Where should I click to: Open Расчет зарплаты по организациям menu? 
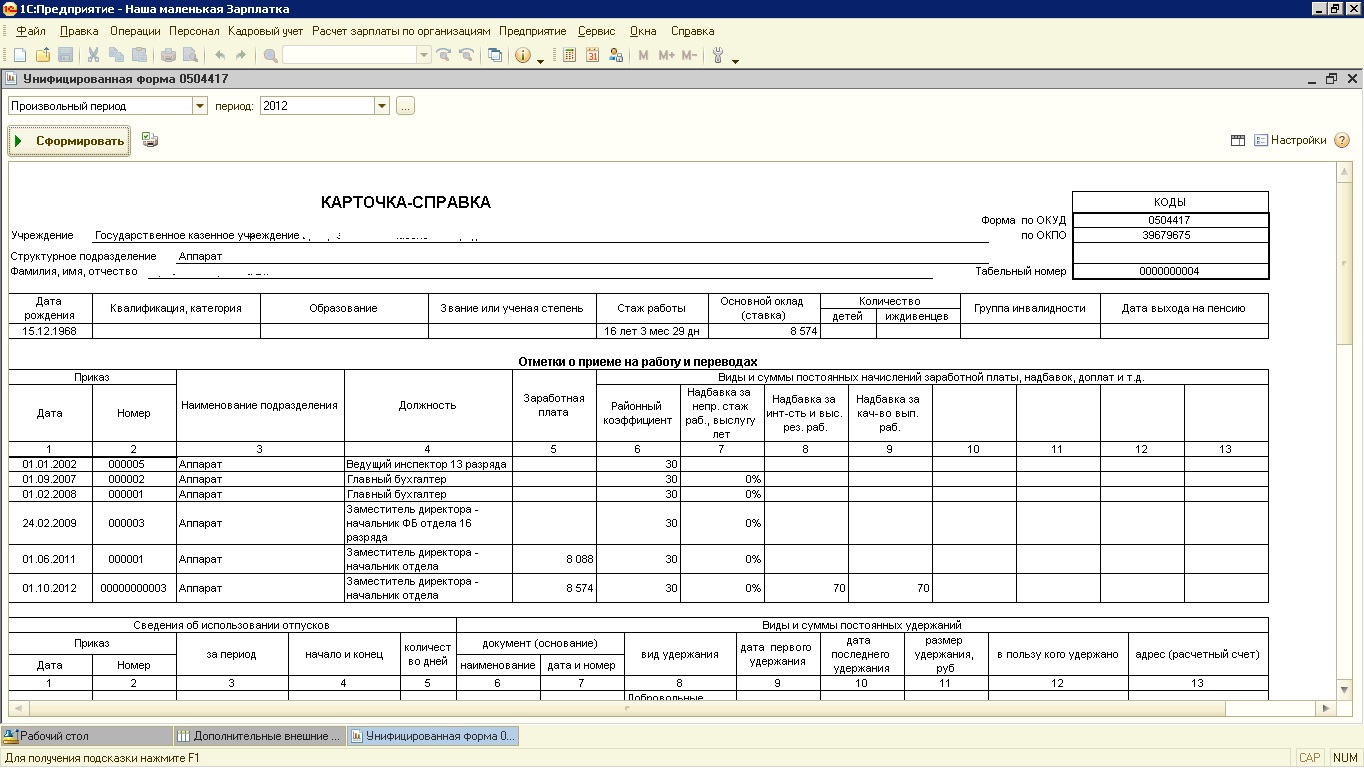[x=401, y=31]
